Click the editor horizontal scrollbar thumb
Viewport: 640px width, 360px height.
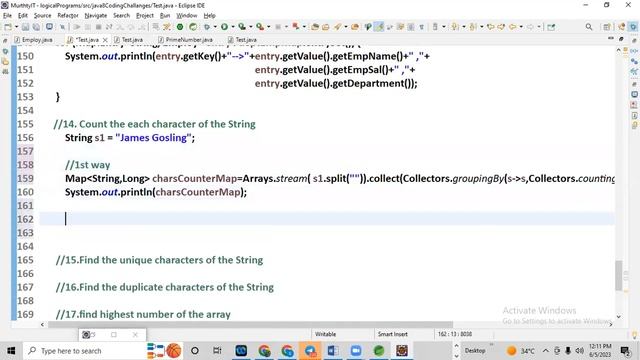(x=251, y=324)
